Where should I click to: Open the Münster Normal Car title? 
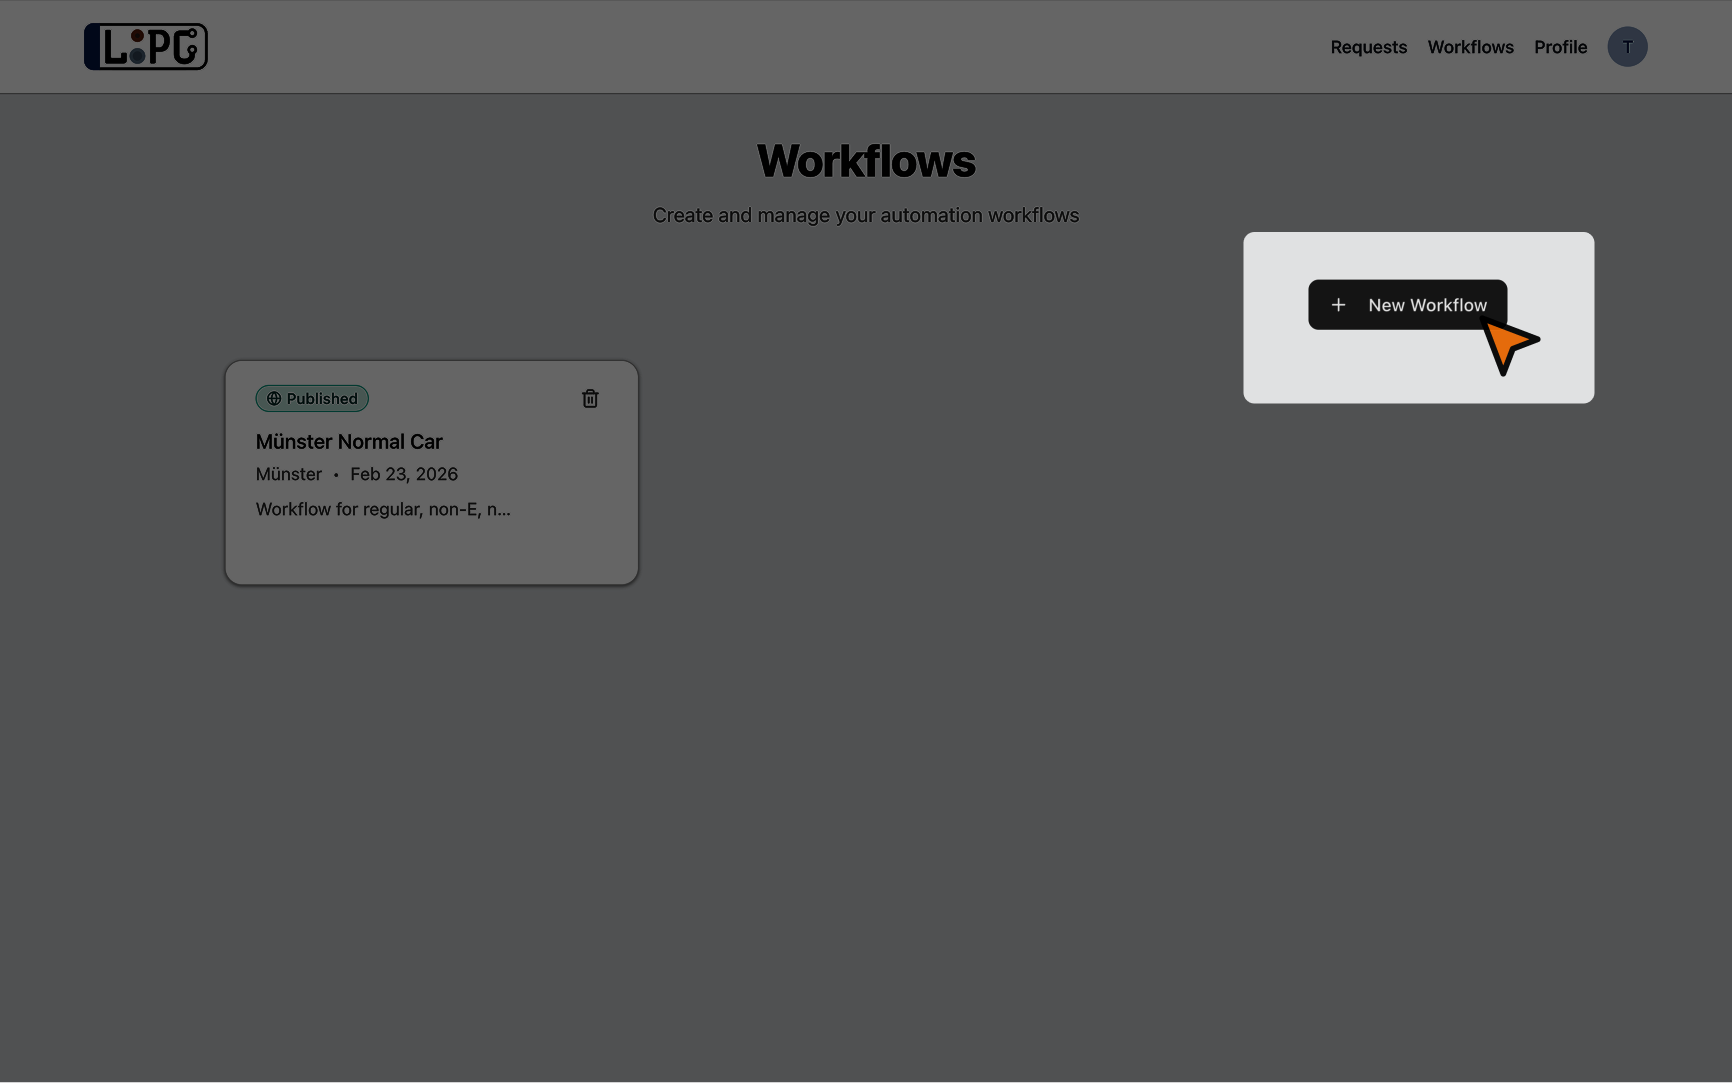[349, 442]
